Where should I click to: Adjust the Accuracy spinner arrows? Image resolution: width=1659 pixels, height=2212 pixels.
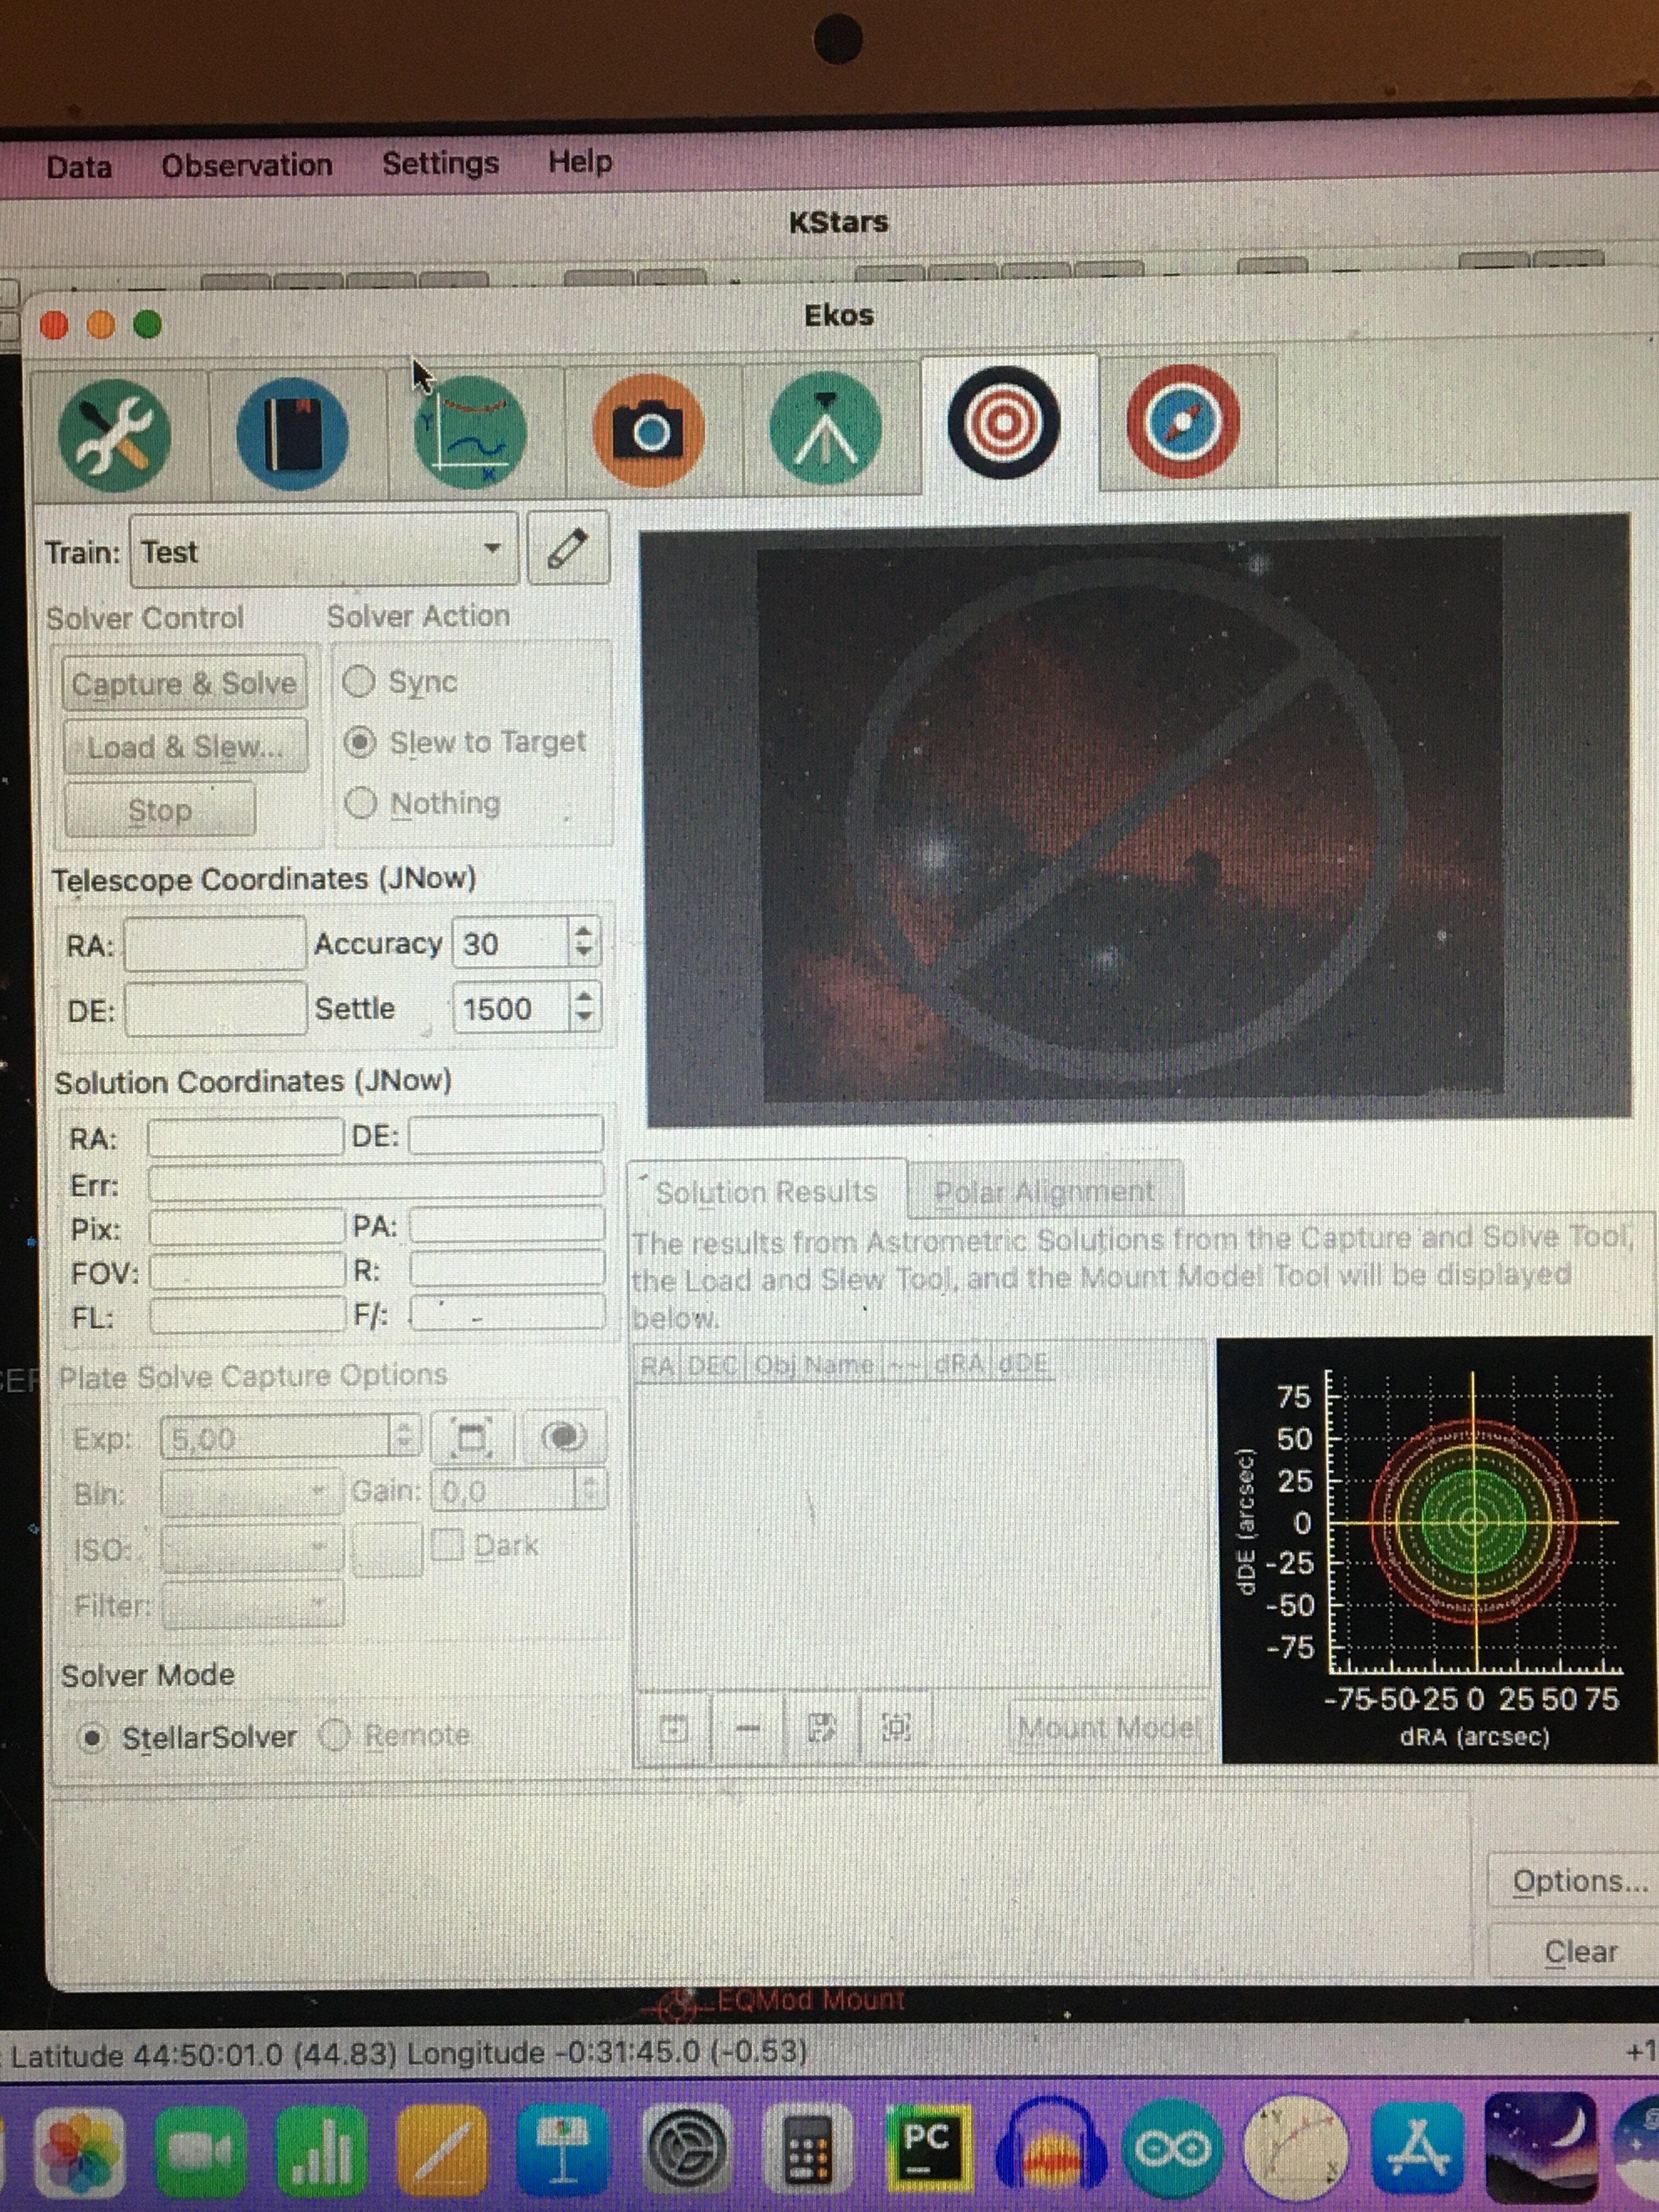[x=584, y=942]
